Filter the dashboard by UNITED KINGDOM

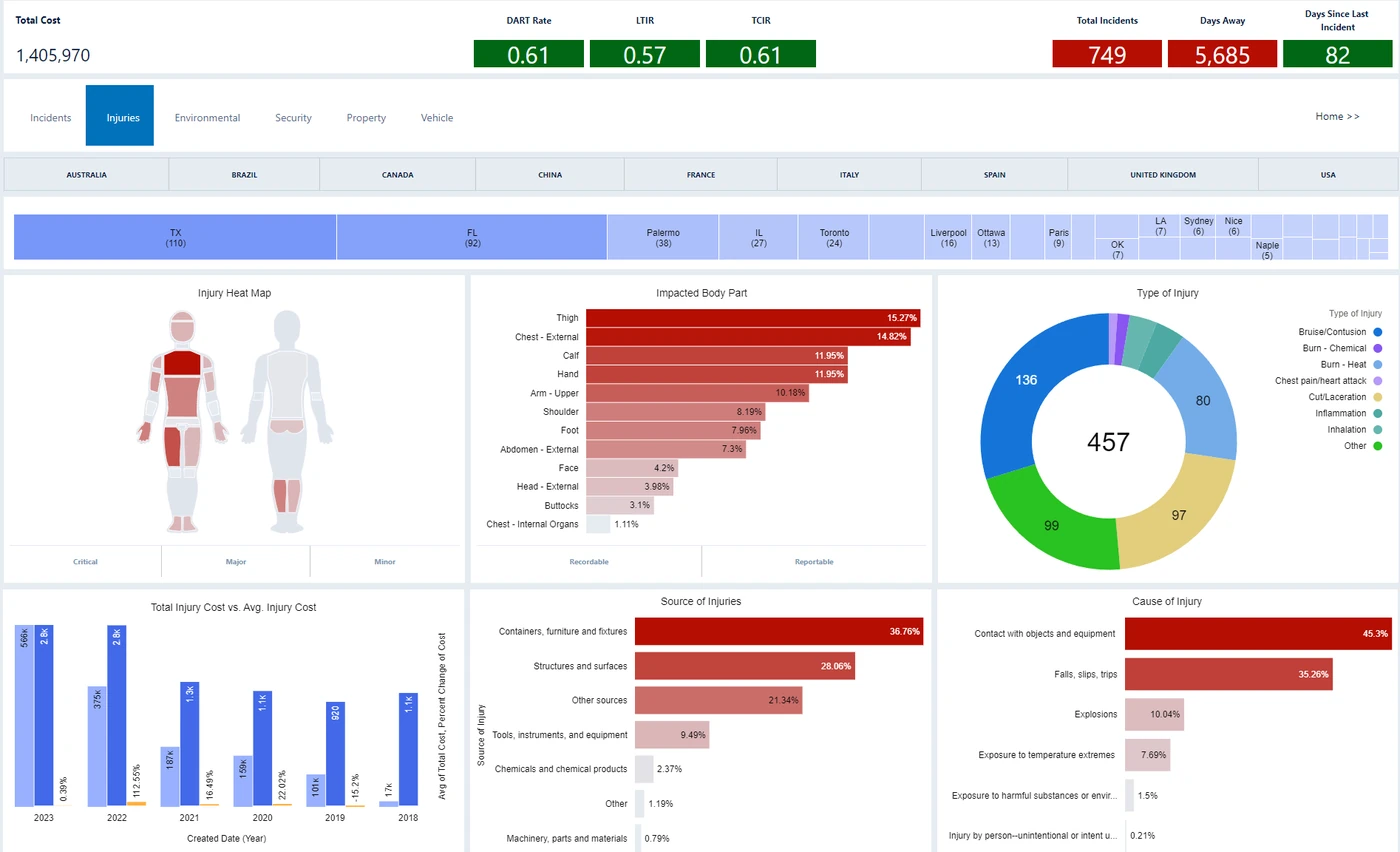[x=1163, y=174]
